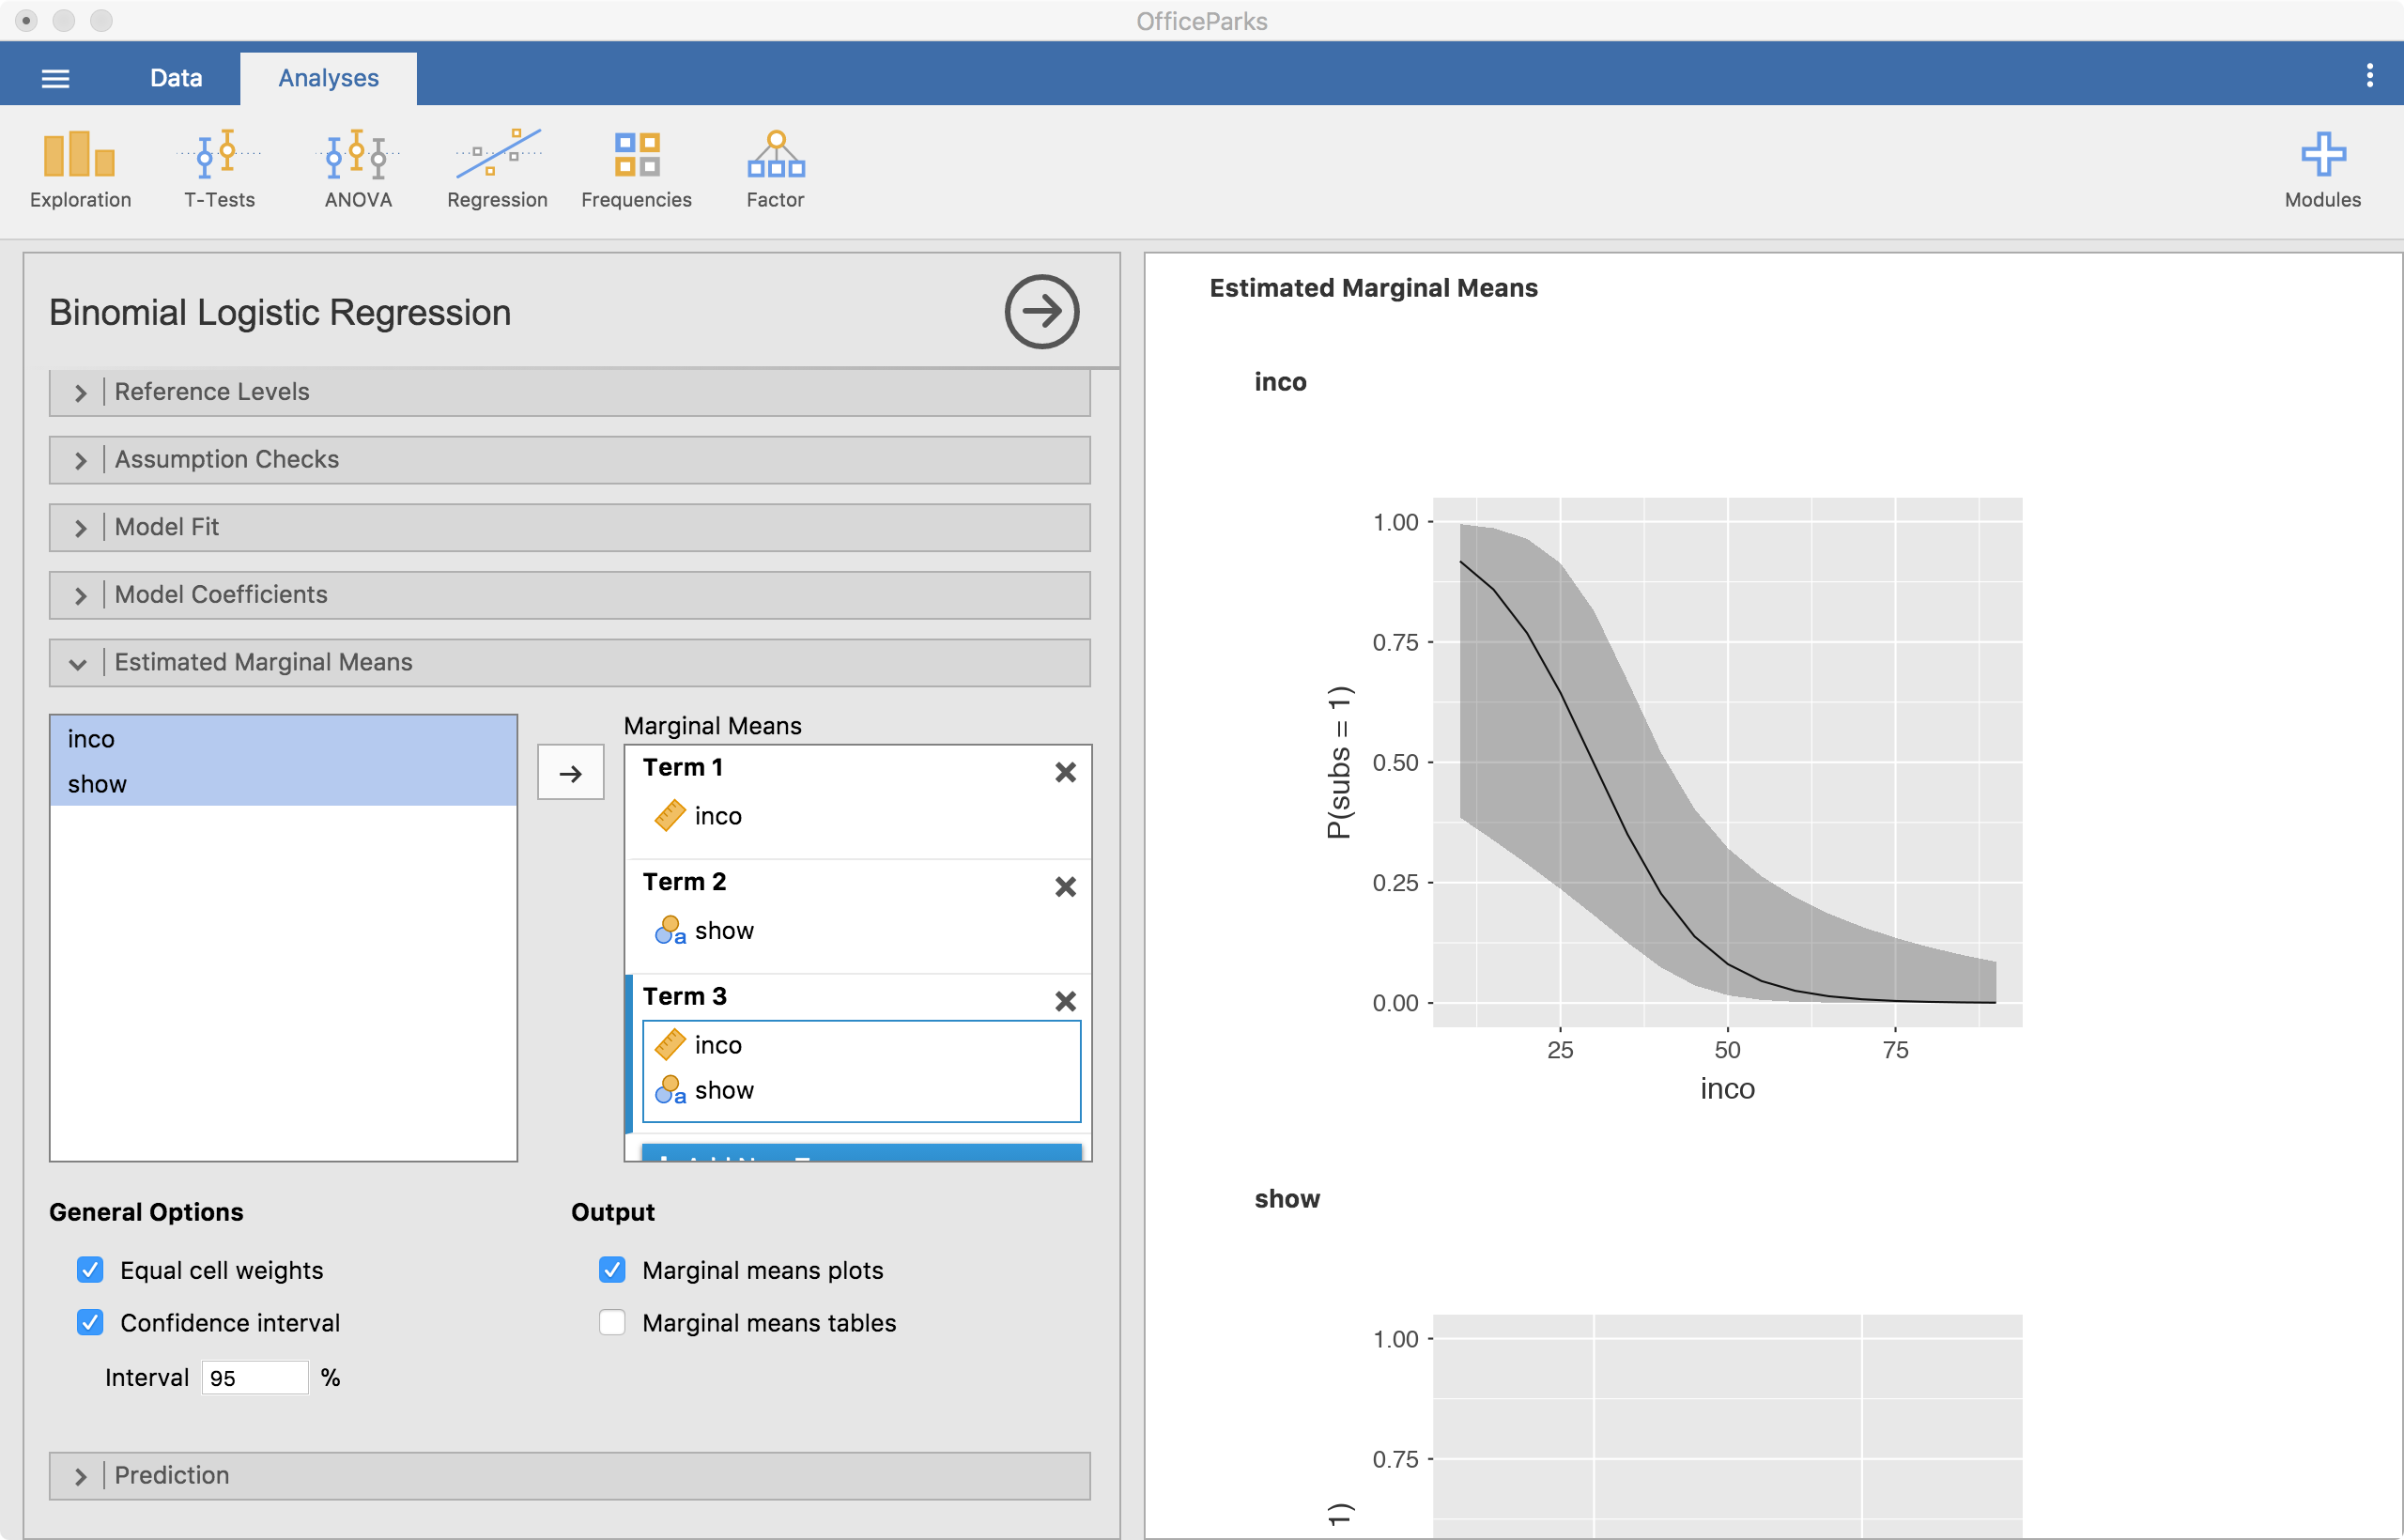Select show in the variable list
2404x1540 pixels.
coord(283,784)
